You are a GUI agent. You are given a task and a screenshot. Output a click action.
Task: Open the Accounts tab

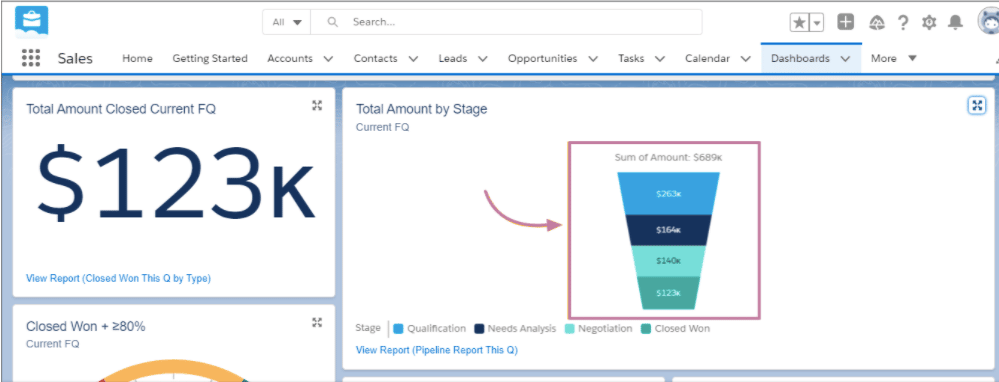pos(290,58)
